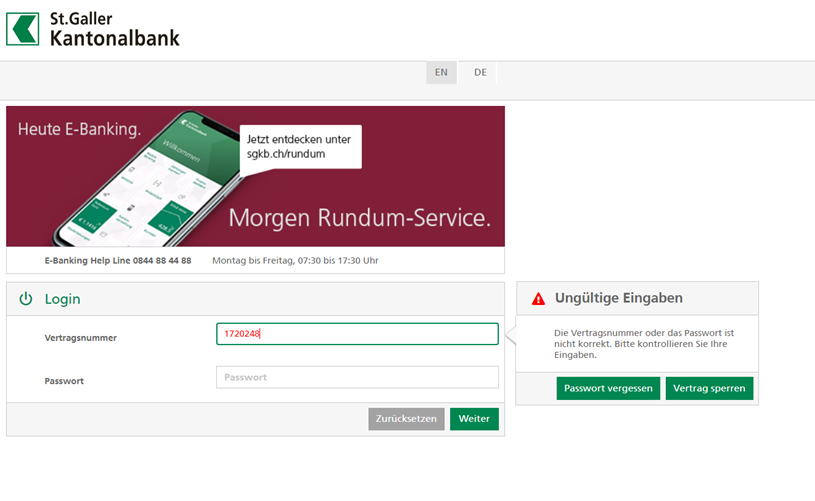The height and width of the screenshot is (501, 815).
Task: Click the 'Passwort' field label
Action: click(64, 381)
